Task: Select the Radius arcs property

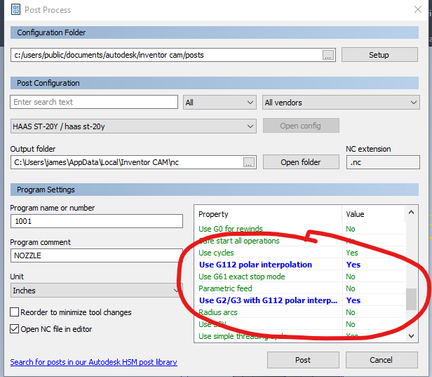Action: [218, 312]
